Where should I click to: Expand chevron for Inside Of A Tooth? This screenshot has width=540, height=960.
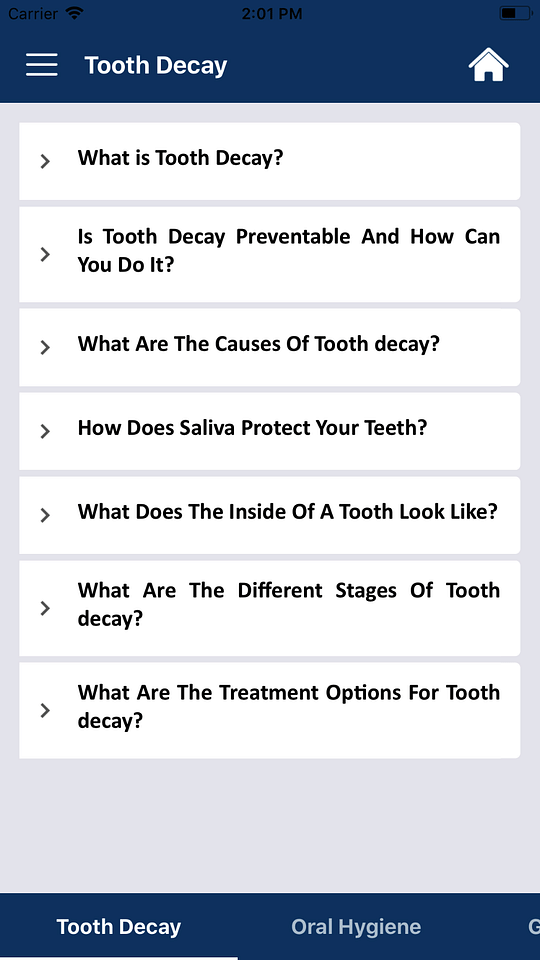(45, 516)
